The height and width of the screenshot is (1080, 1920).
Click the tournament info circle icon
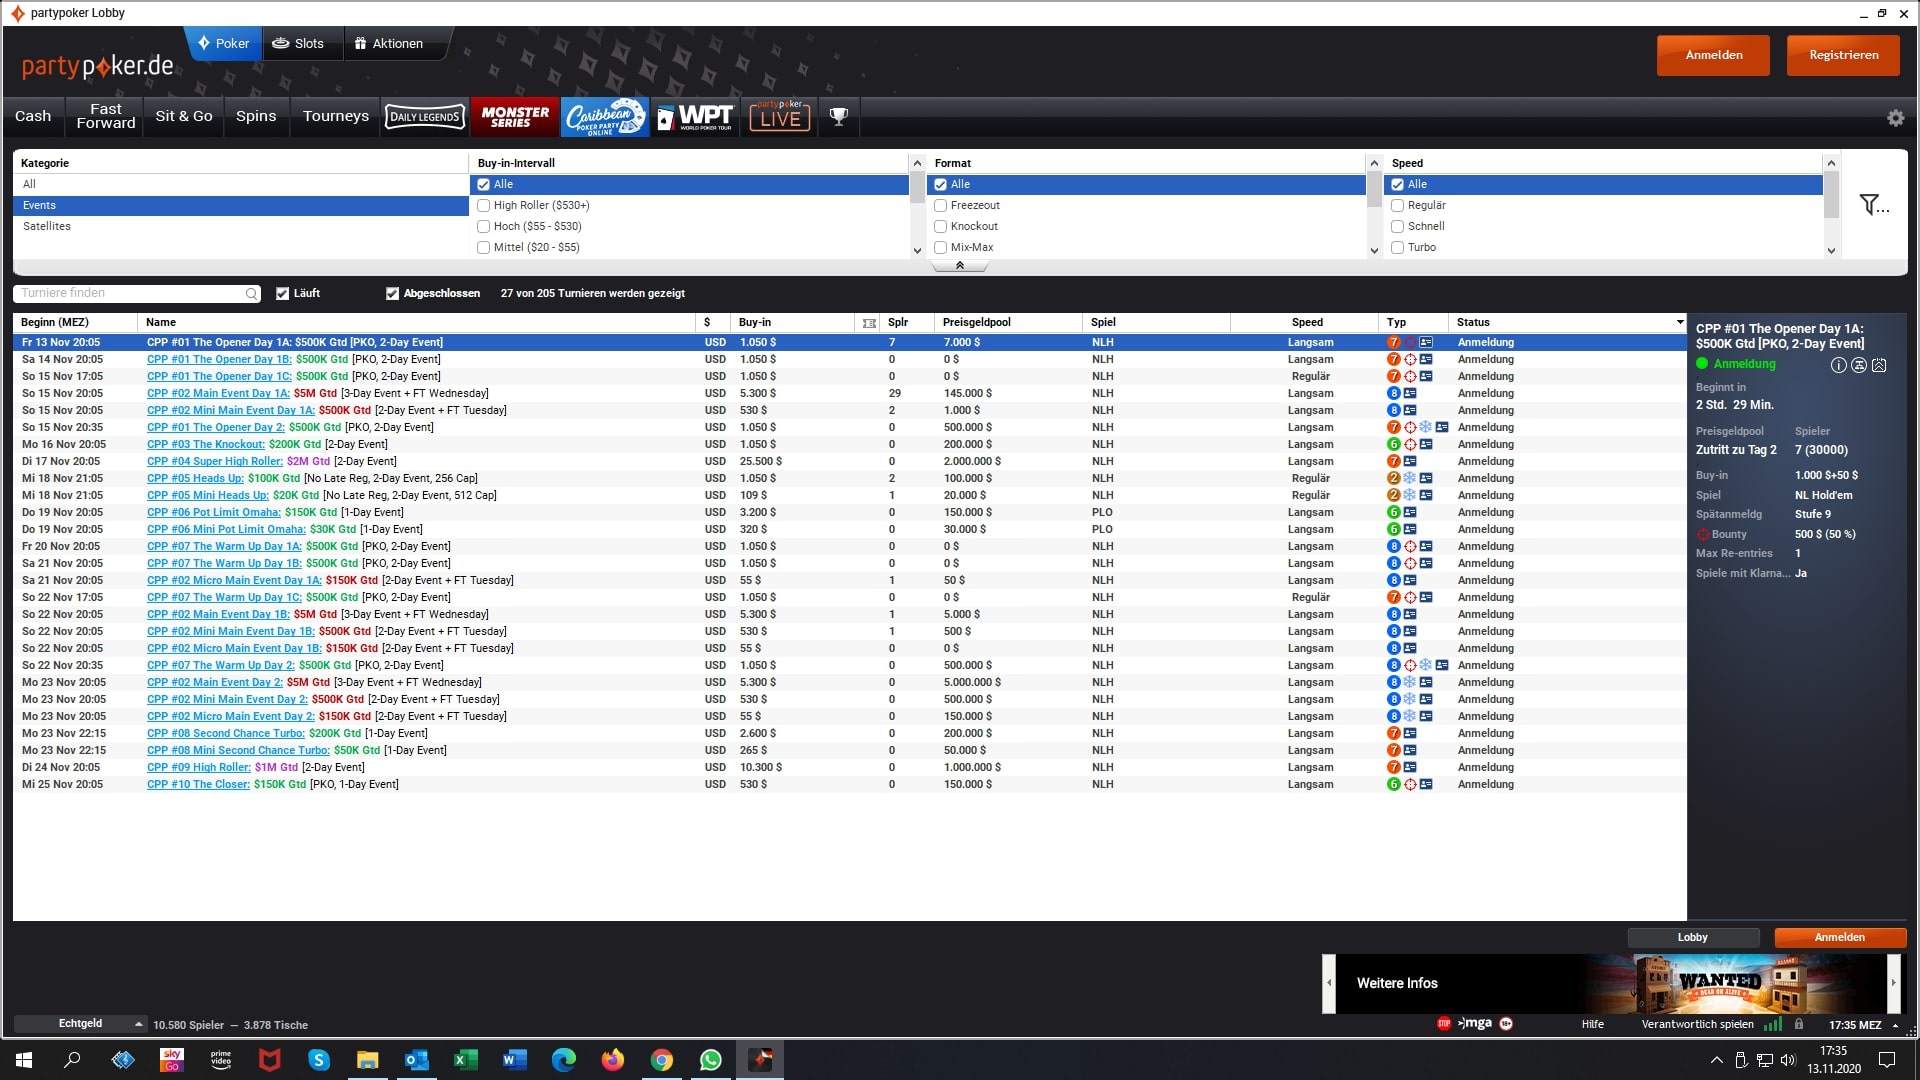1838,365
